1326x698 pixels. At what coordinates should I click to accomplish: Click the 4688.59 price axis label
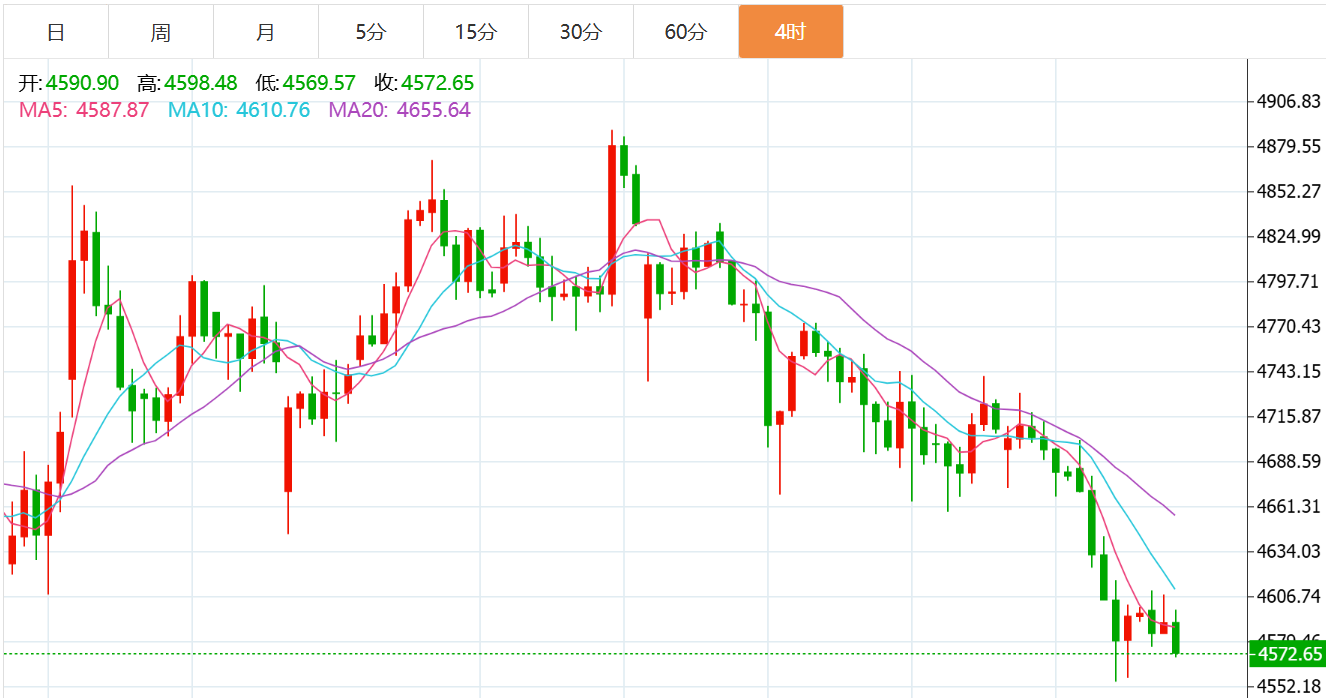click(x=1289, y=462)
